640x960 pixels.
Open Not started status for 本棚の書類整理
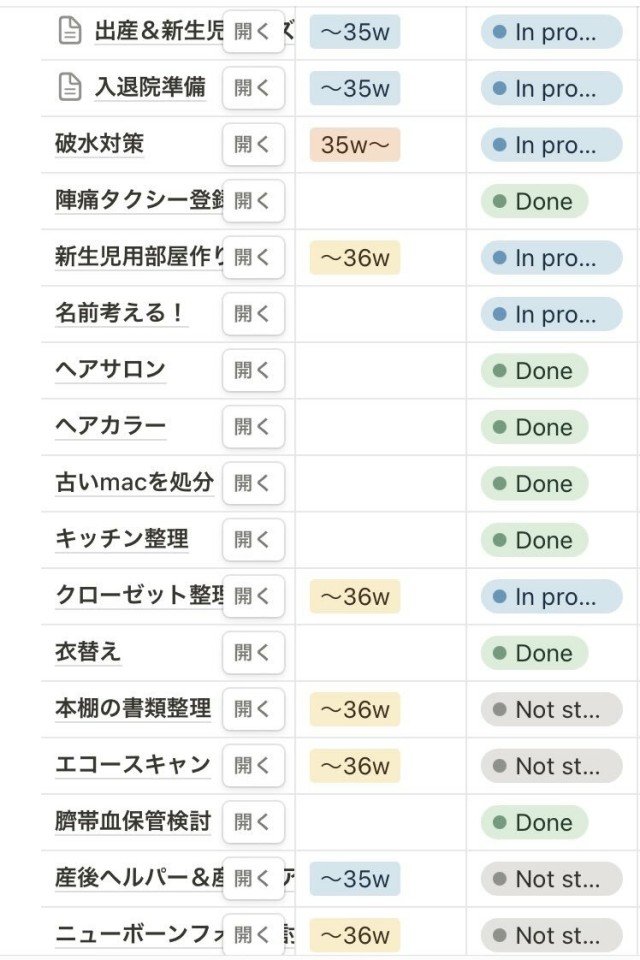551,710
